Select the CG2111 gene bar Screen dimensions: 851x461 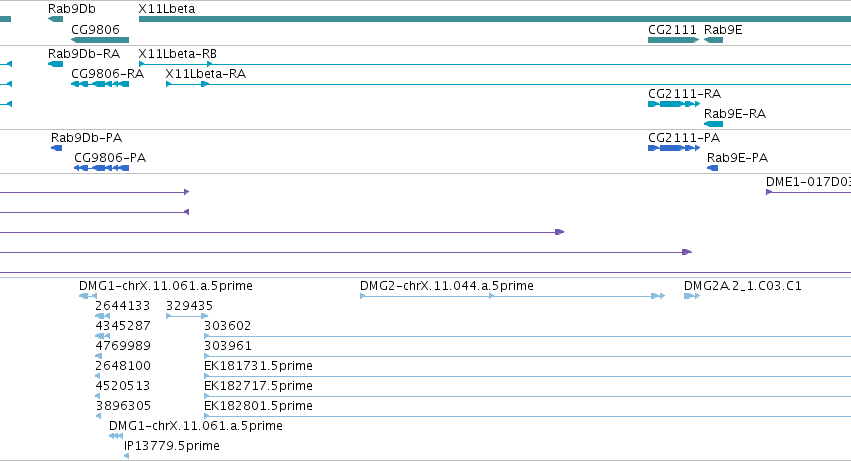click(674, 40)
